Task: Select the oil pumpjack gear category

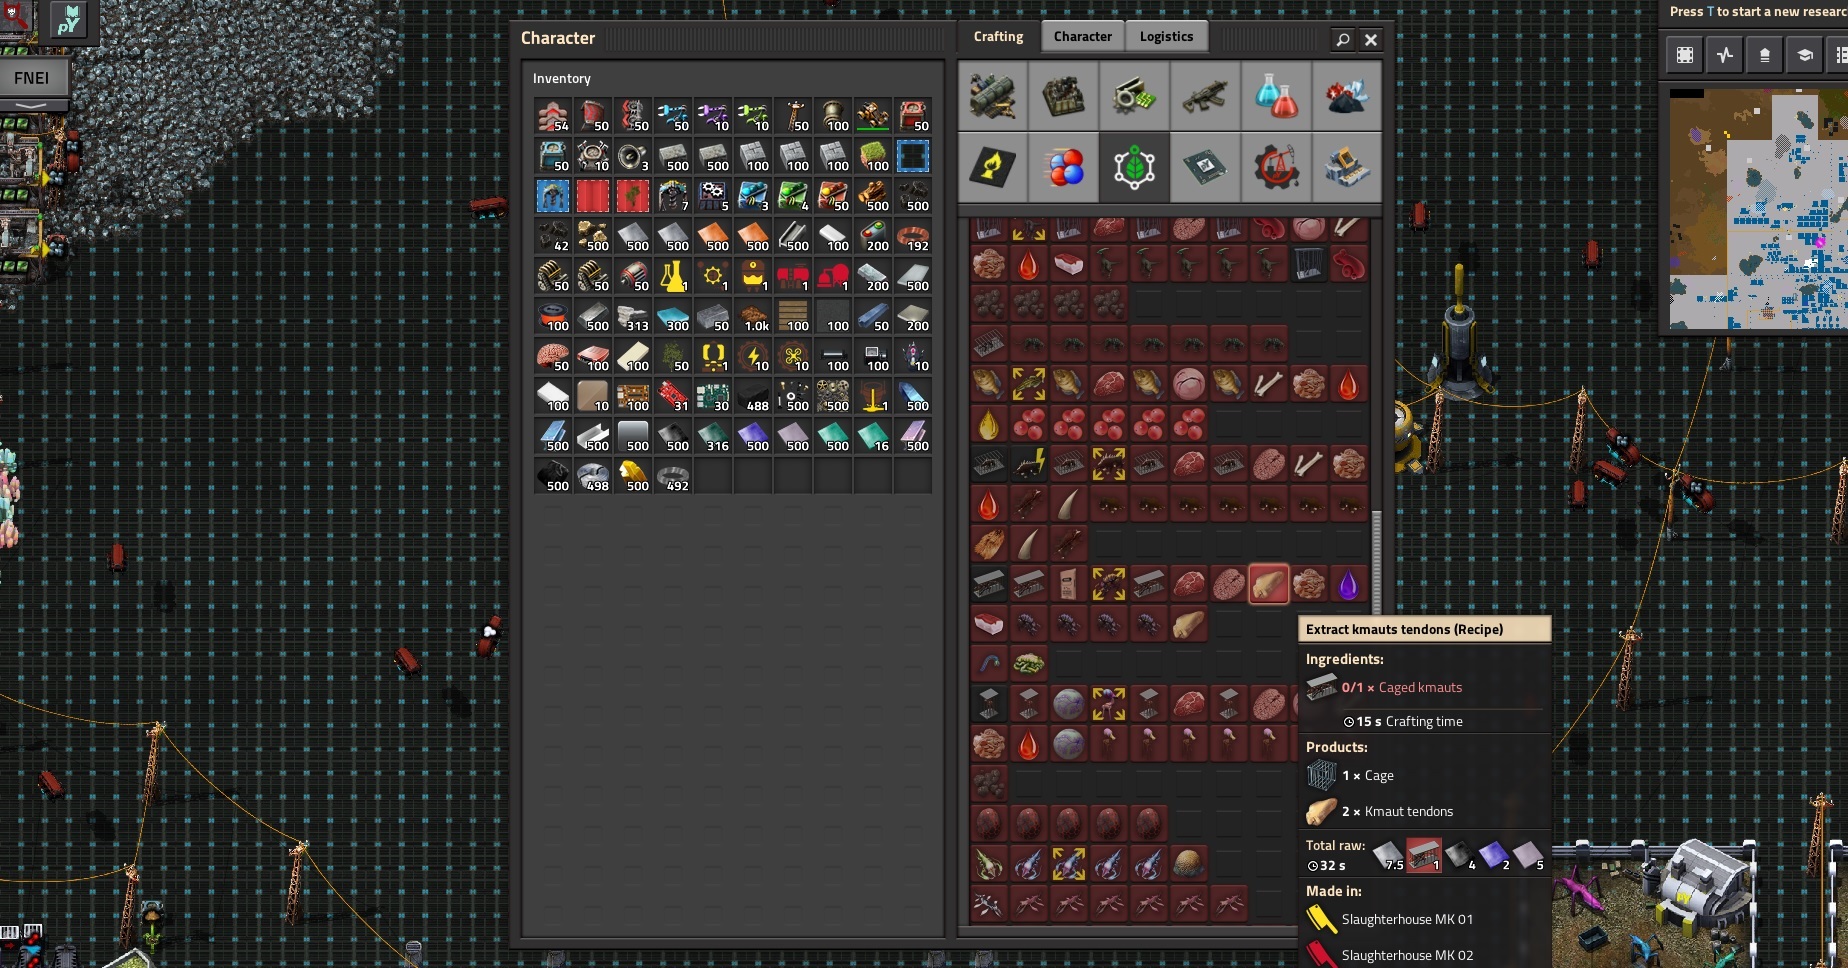Action: tap(1276, 167)
